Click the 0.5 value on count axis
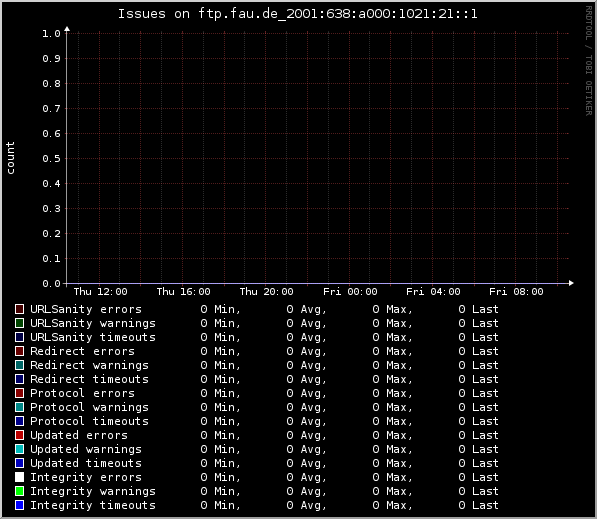The height and width of the screenshot is (519, 597). pyautogui.click(x=51, y=159)
